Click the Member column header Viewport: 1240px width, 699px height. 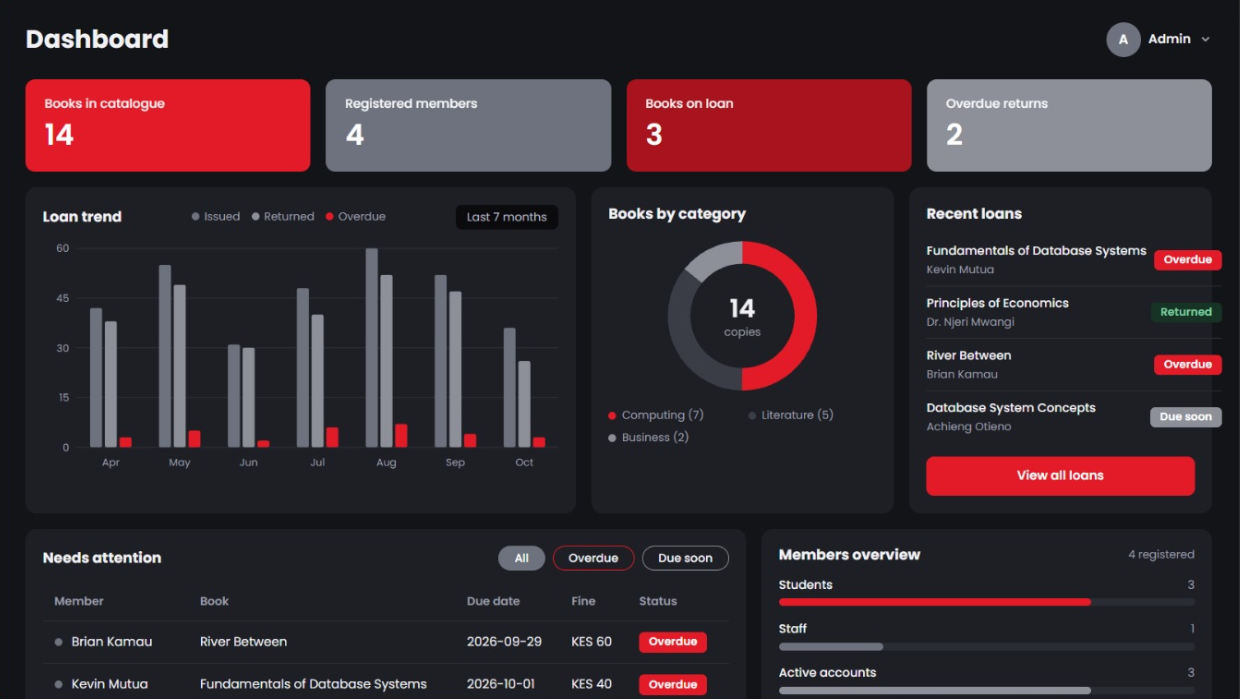pyautogui.click(x=79, y=601)
